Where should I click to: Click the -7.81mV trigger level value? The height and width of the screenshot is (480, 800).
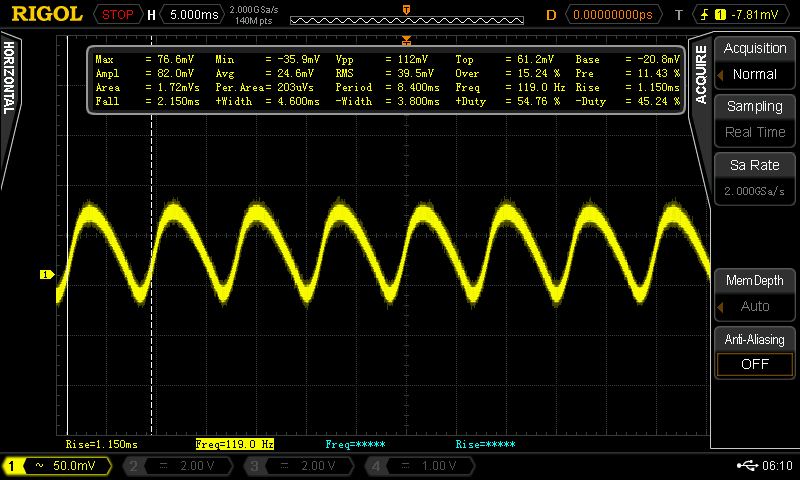[x=755, y=14]
